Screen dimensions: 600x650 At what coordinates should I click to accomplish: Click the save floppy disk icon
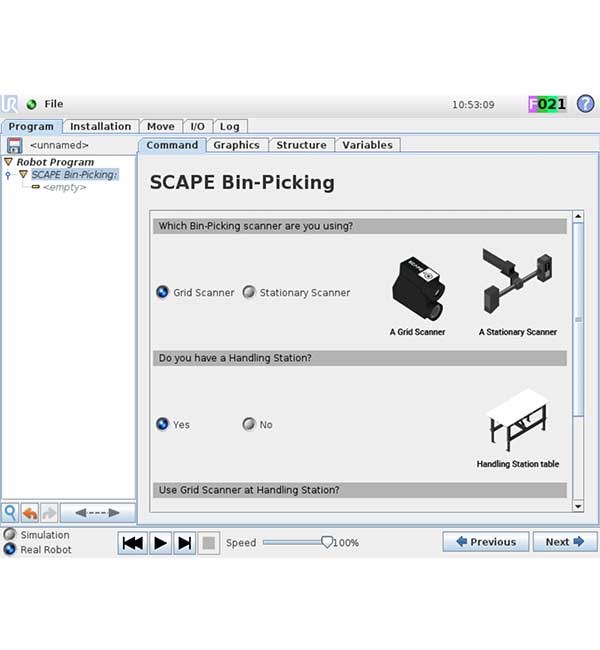coord(15,146)
